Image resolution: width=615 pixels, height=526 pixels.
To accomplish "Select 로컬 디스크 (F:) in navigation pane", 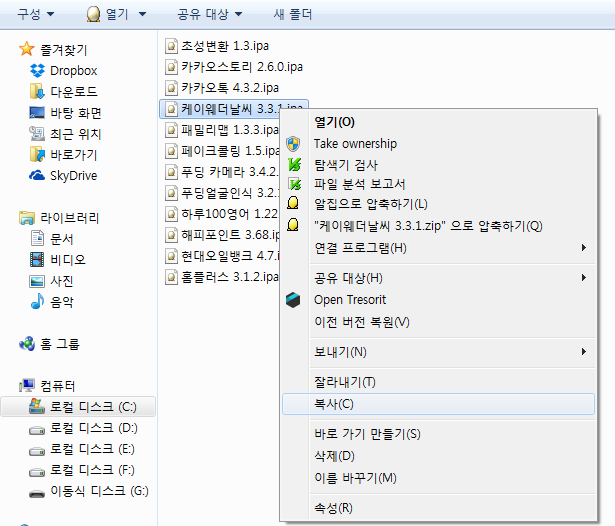I will (82, 470).
